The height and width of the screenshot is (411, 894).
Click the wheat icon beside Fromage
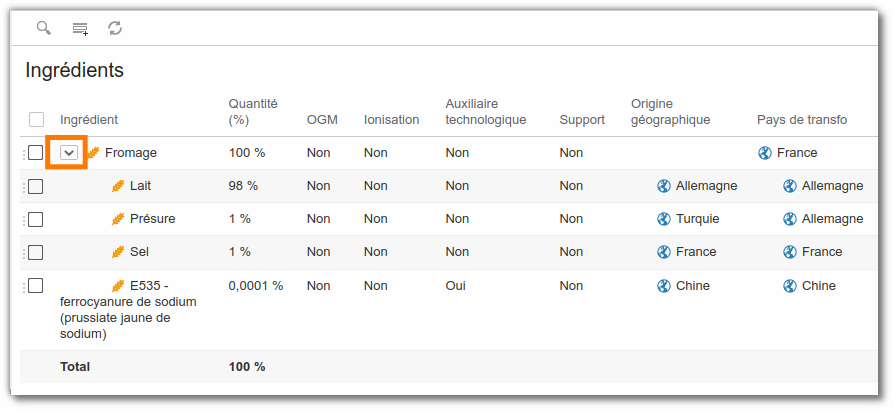pos(94,153)
